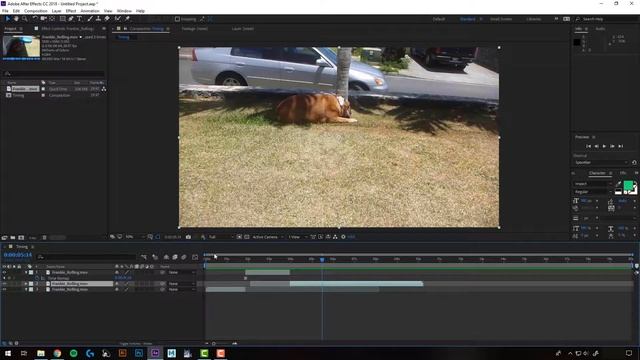This screenshot has width=640, height=360.
Task: Open Chrome from the taskbar
Action: 57,353
